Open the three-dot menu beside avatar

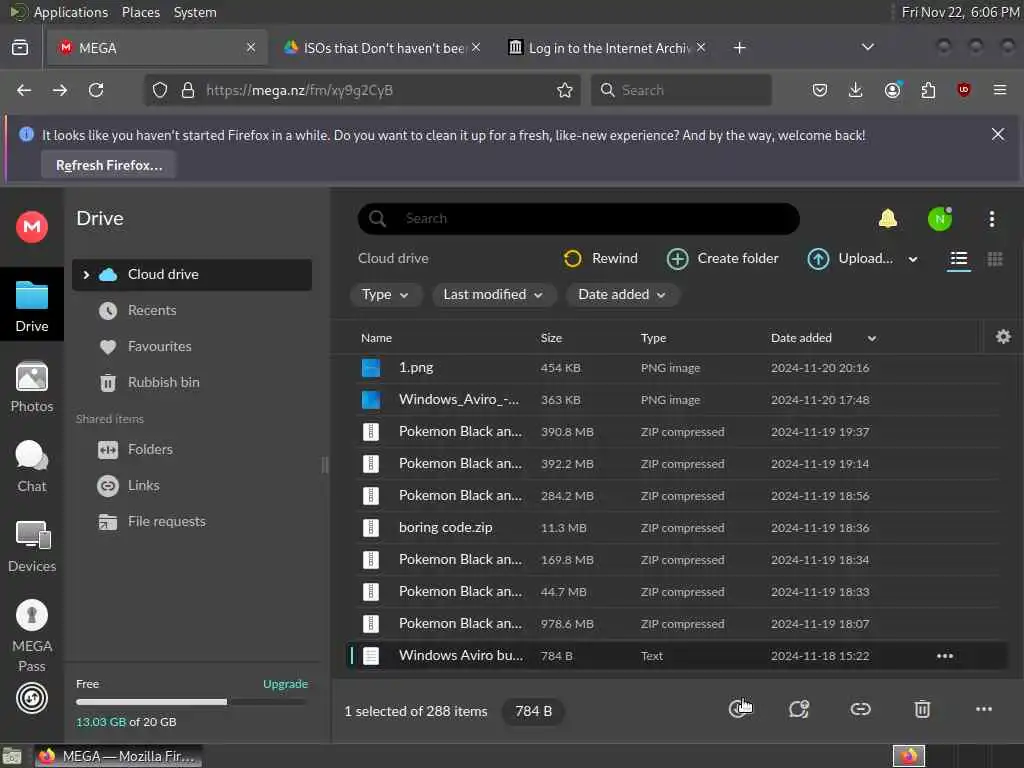[x=991, y=219]
